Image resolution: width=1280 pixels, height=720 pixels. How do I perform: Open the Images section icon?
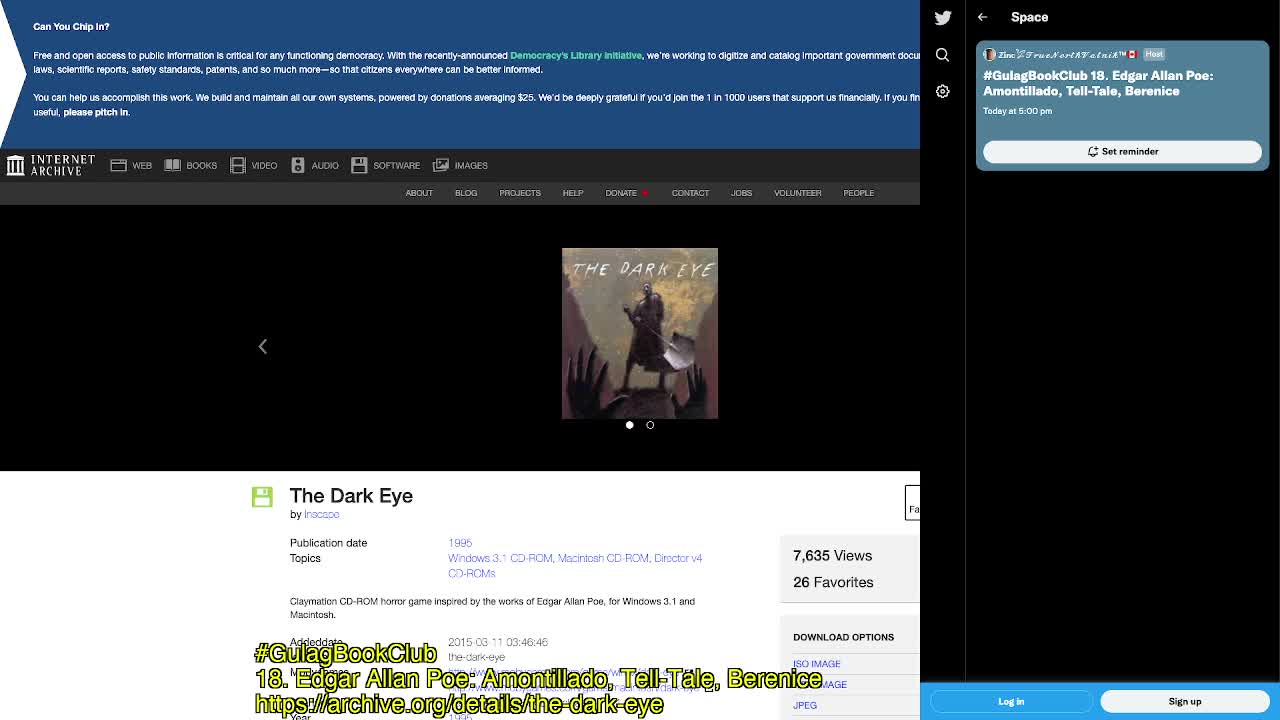click(x=440, y=165)
